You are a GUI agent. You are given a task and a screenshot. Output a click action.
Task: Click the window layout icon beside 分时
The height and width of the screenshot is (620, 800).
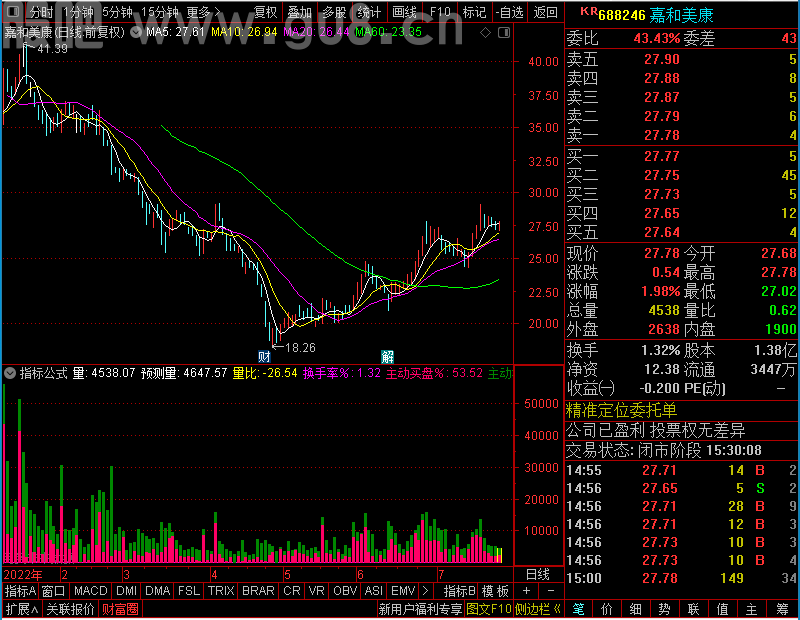point(14,12)
